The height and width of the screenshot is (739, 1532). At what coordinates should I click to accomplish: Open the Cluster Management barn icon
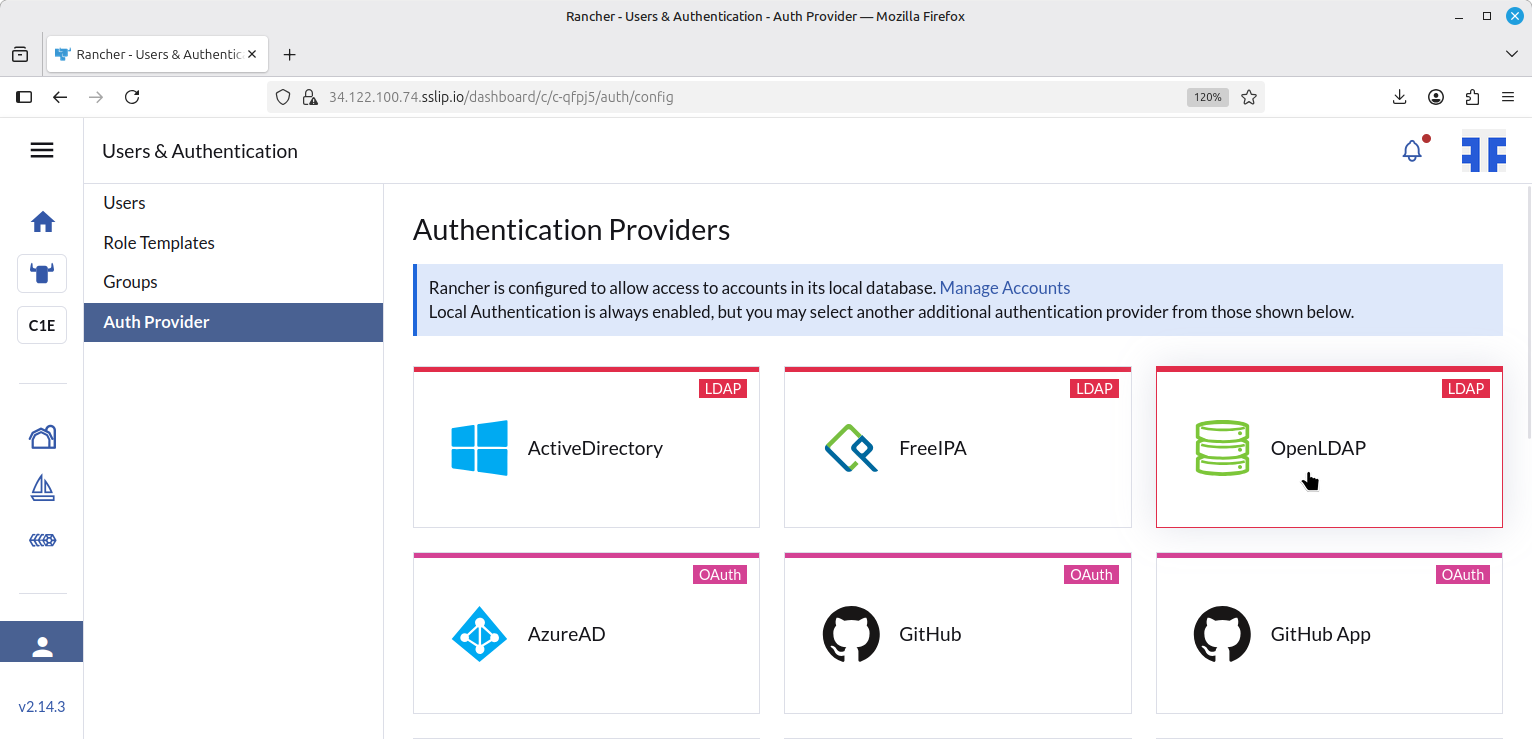coord(42,437)
